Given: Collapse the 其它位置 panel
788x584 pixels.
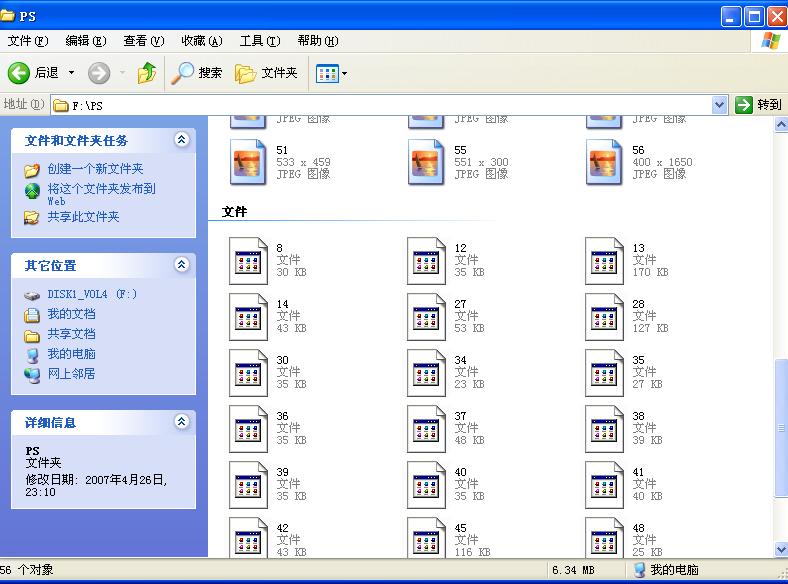Looking at the screenshot, I should pos(181,264).
